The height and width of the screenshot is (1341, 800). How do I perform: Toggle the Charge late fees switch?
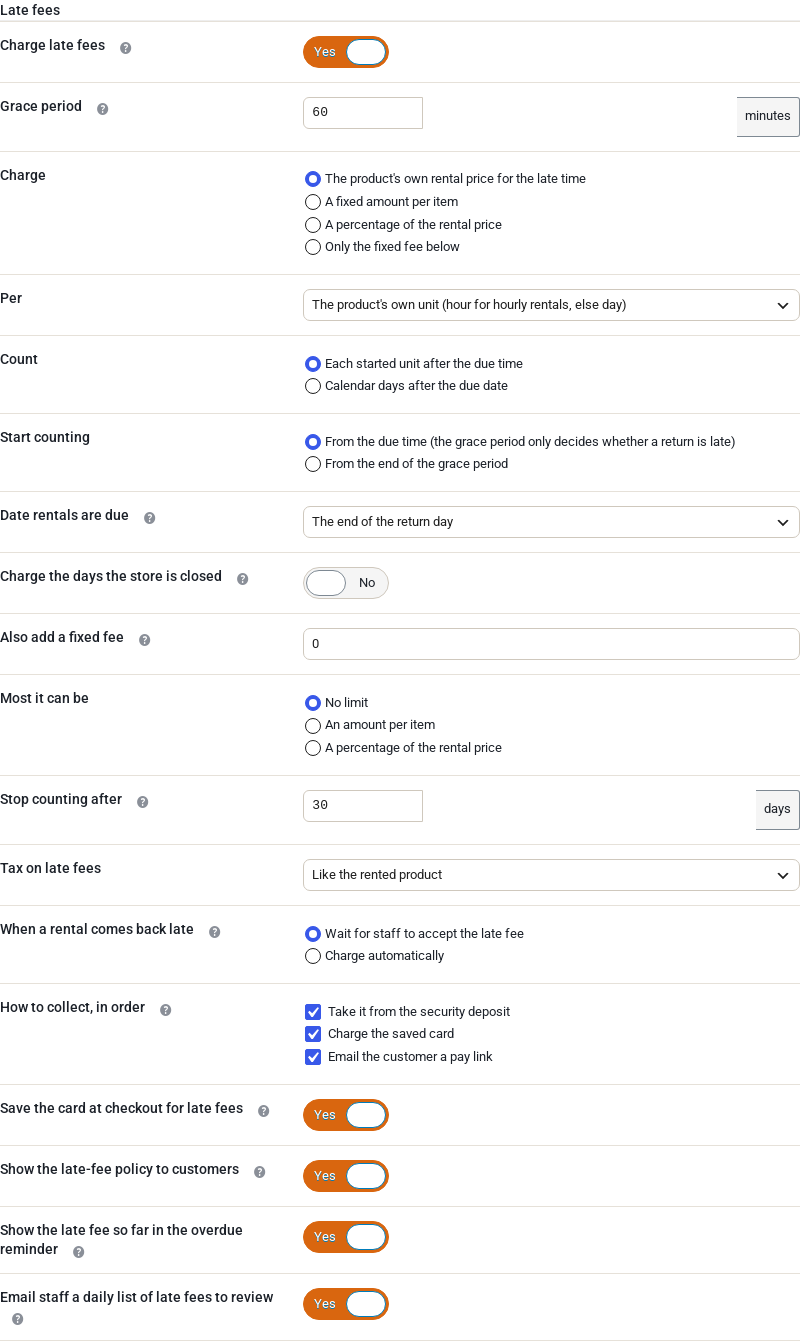(346, 52)
